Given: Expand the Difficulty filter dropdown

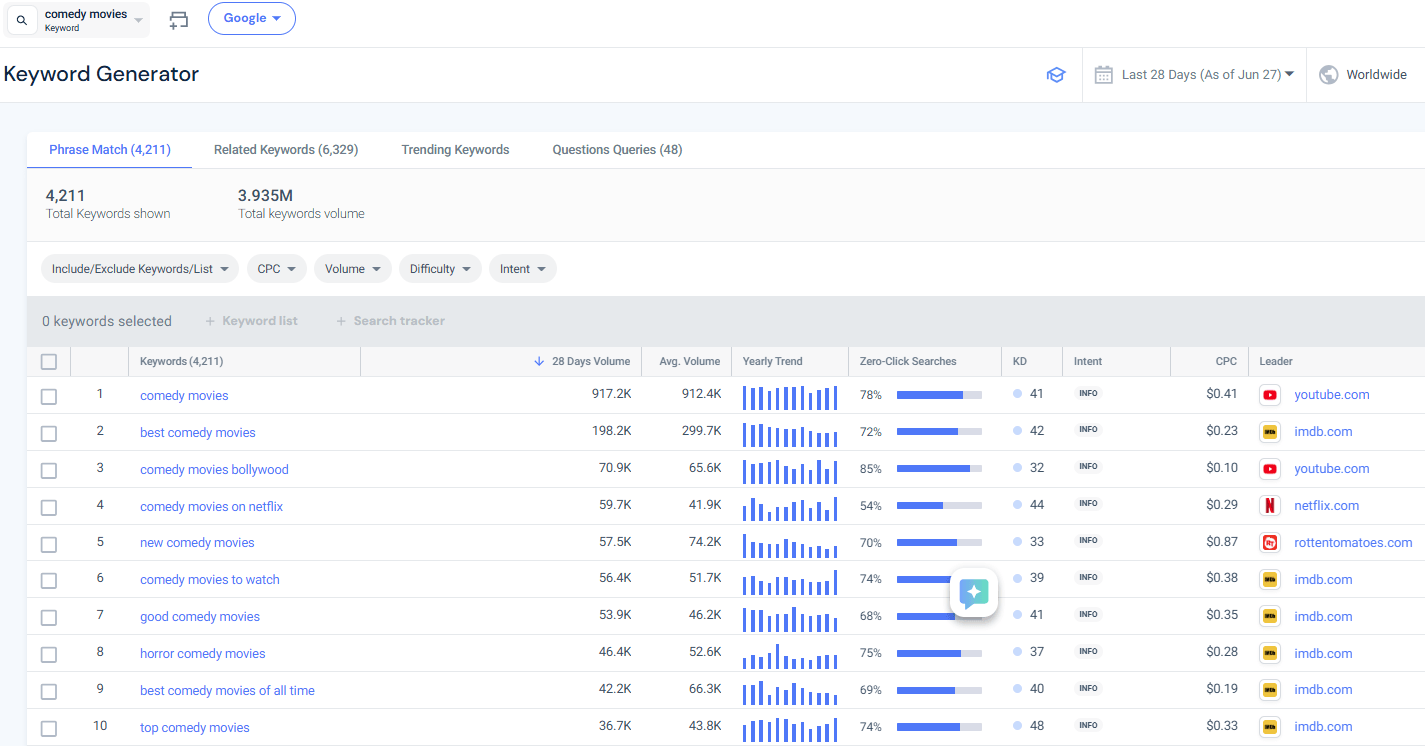Looking at the screenshot, I should pyautogui.click(x=440, y=269).
